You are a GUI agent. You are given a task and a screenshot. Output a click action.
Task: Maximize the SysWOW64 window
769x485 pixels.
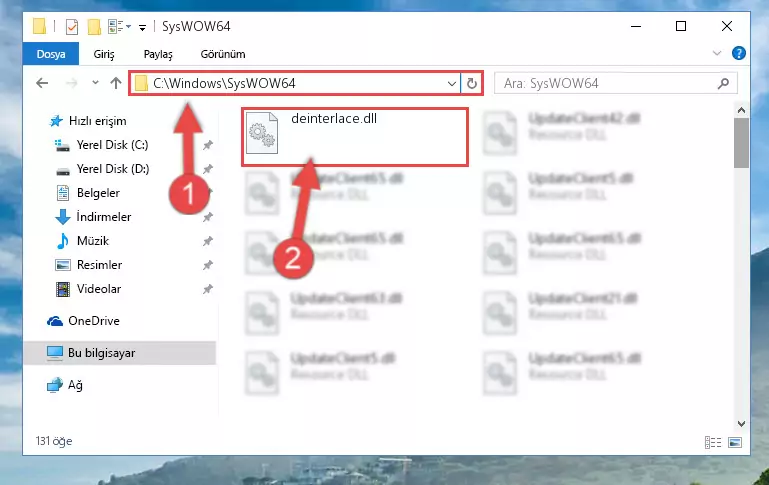pos(681,26)
